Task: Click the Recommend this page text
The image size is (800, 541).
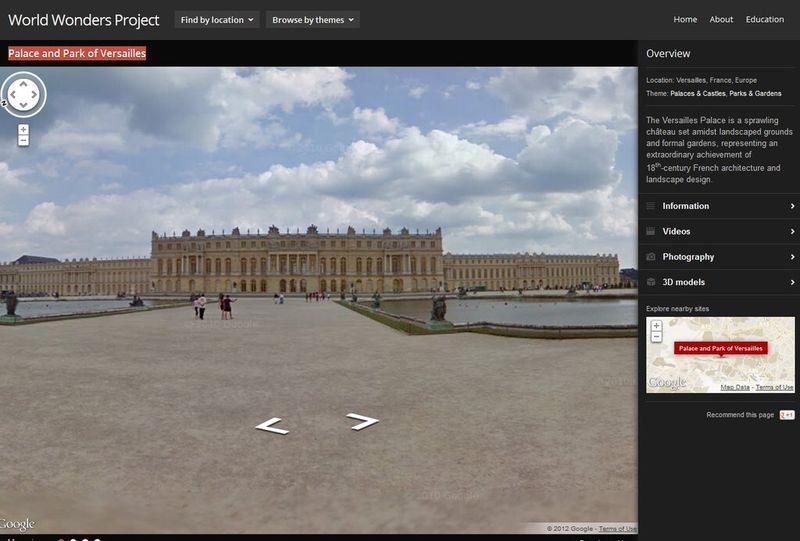Action: pos(740,415)
